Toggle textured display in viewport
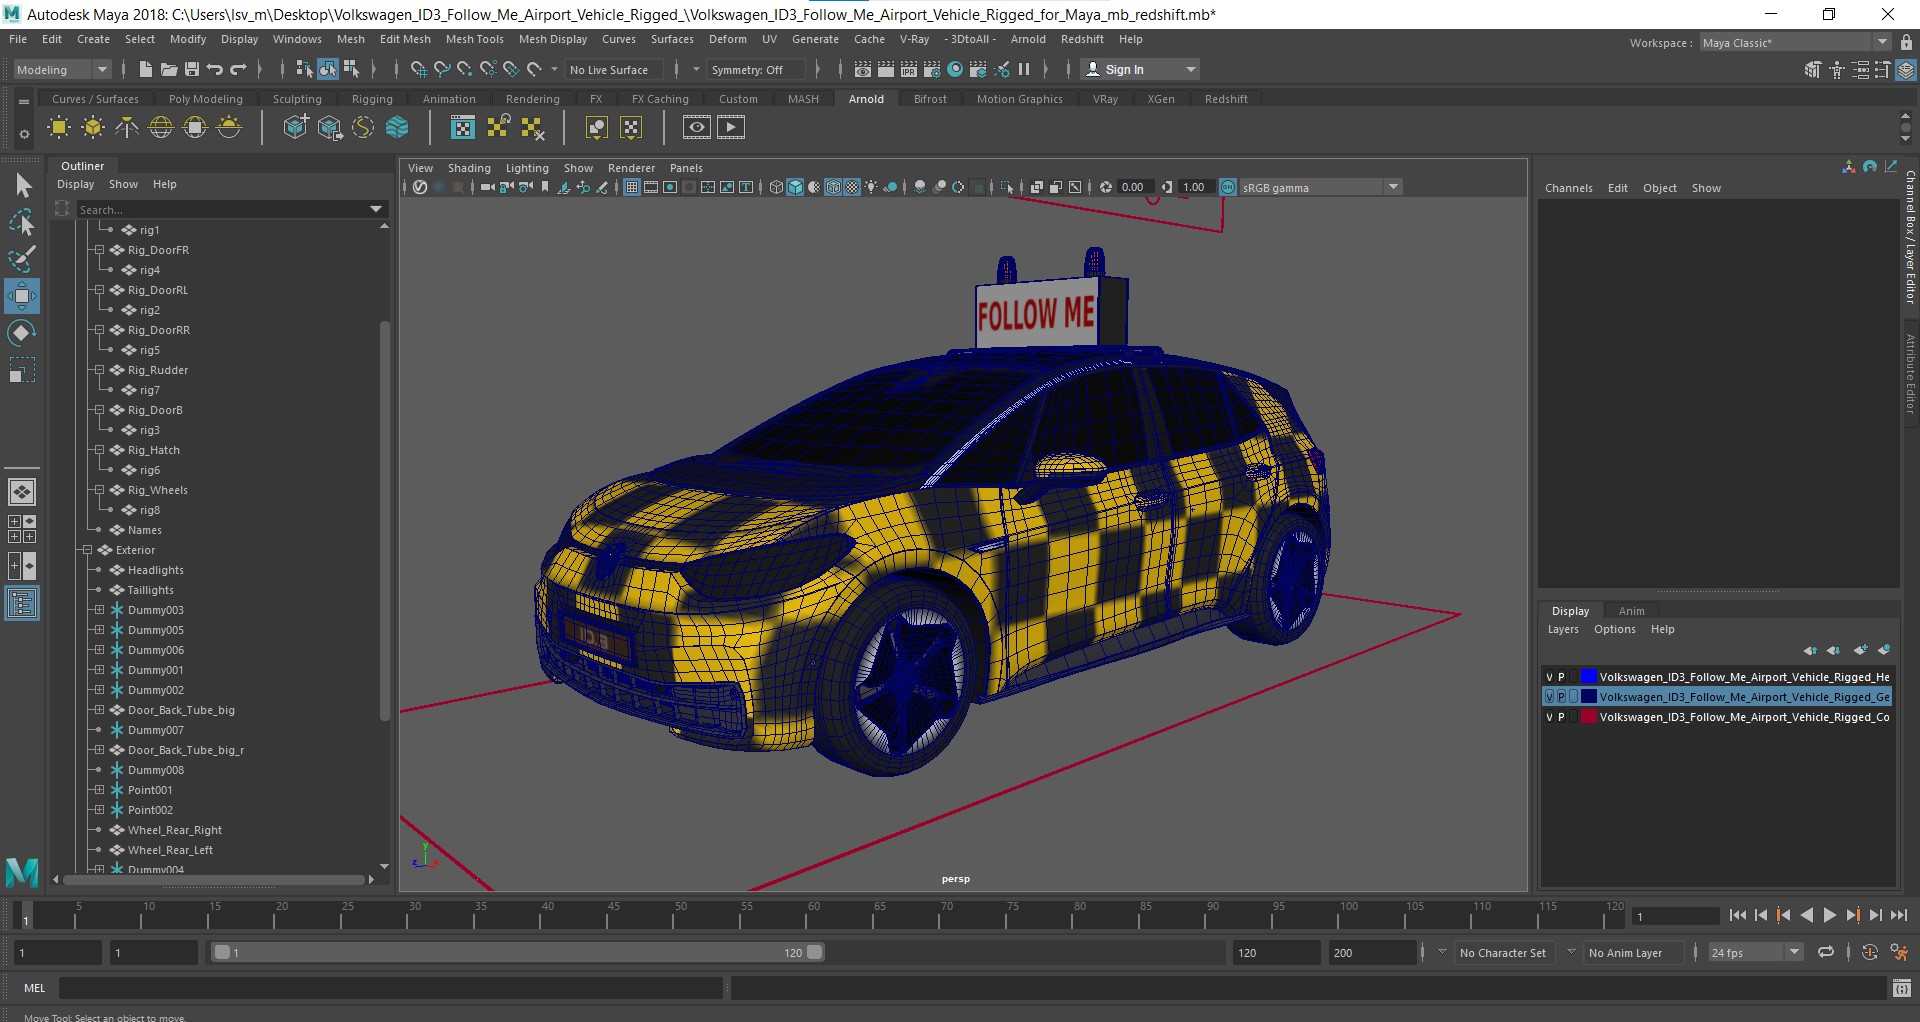Image resolution: width=1920 pixels, height=1022 pixels. (x=852, y=187)
